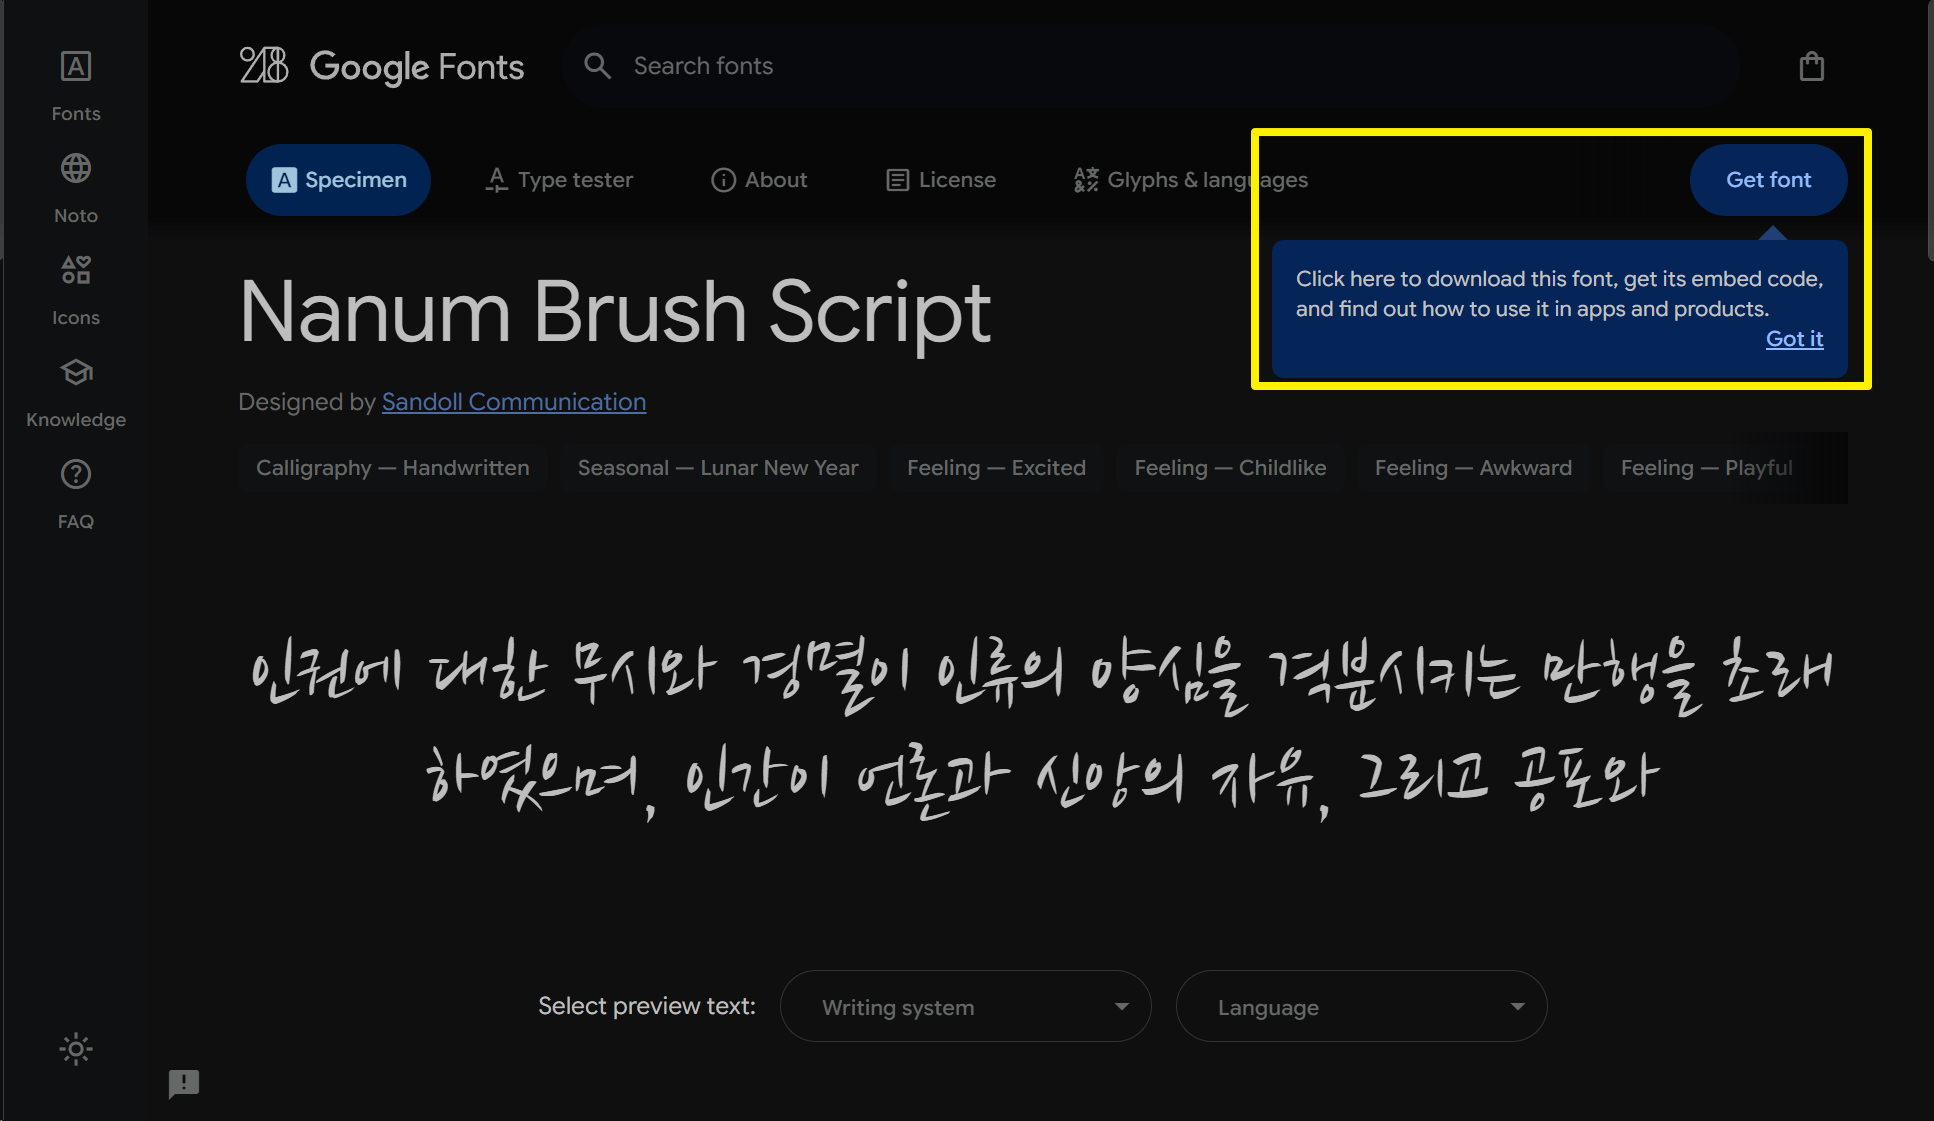Click the send feedback icon

[x=184, y=1084]
